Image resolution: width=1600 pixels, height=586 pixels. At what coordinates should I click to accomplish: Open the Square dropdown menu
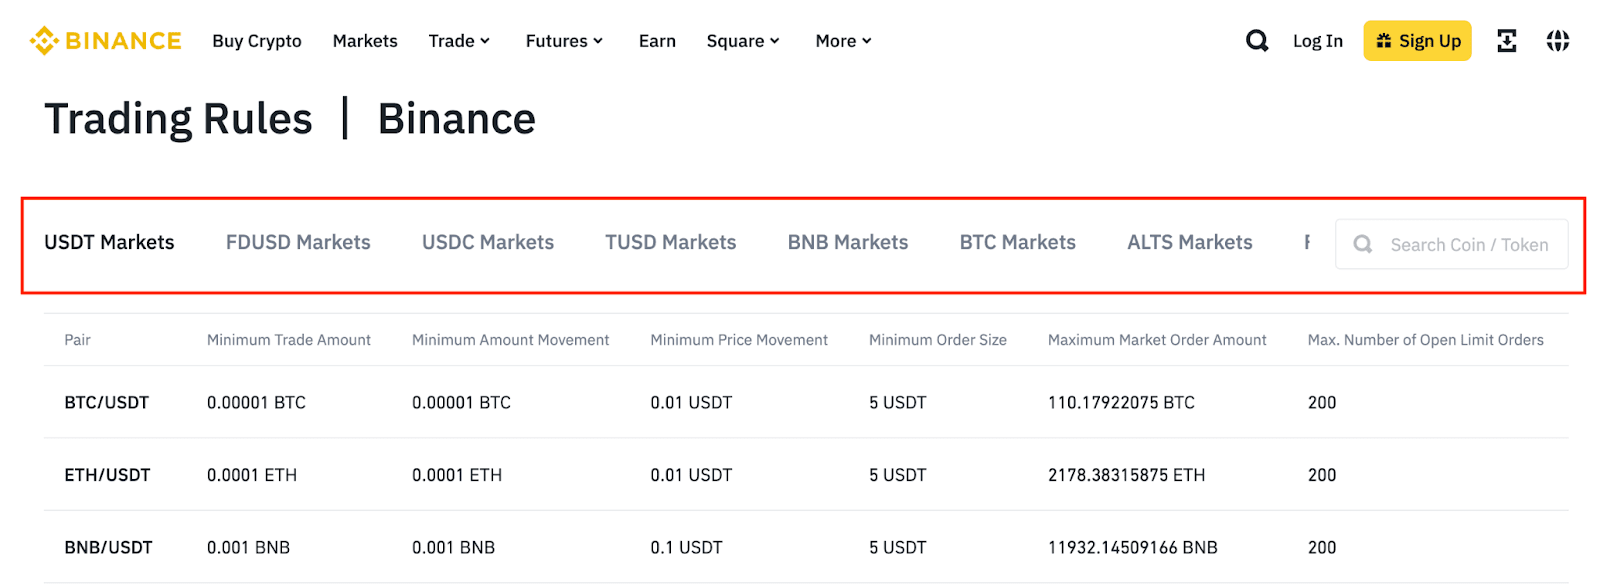click(743, 41)
